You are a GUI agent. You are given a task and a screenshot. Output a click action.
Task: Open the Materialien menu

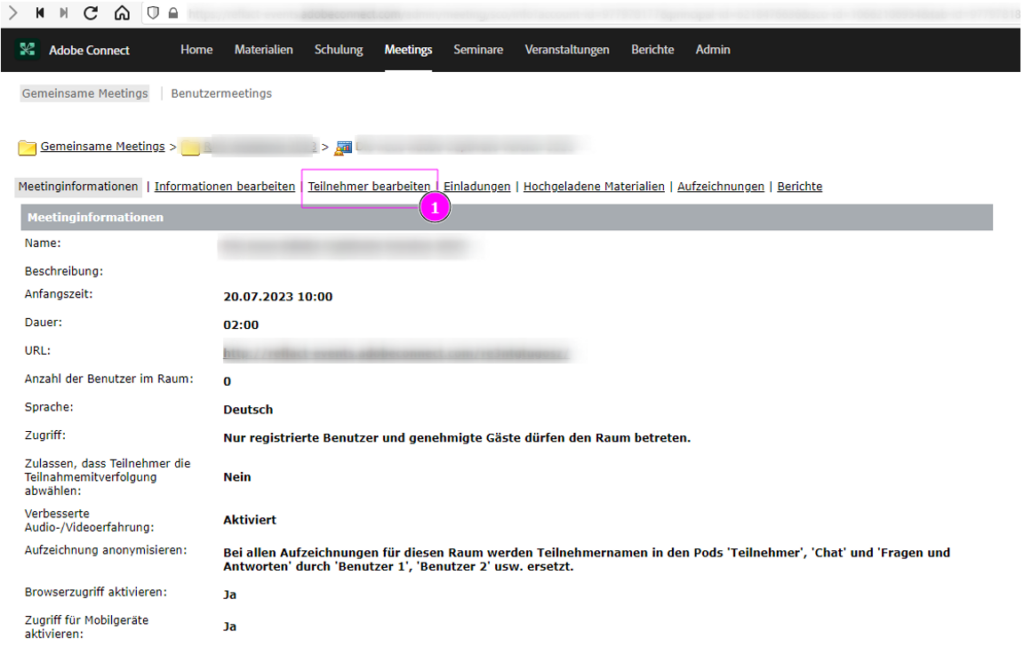[263, 50]
